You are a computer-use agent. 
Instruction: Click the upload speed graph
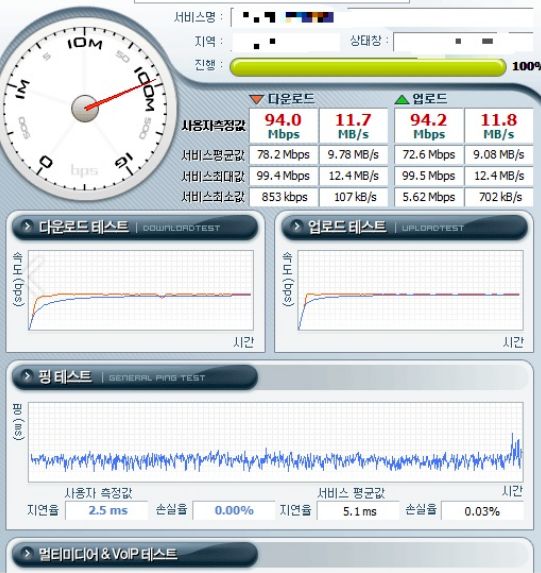point(411,291)
